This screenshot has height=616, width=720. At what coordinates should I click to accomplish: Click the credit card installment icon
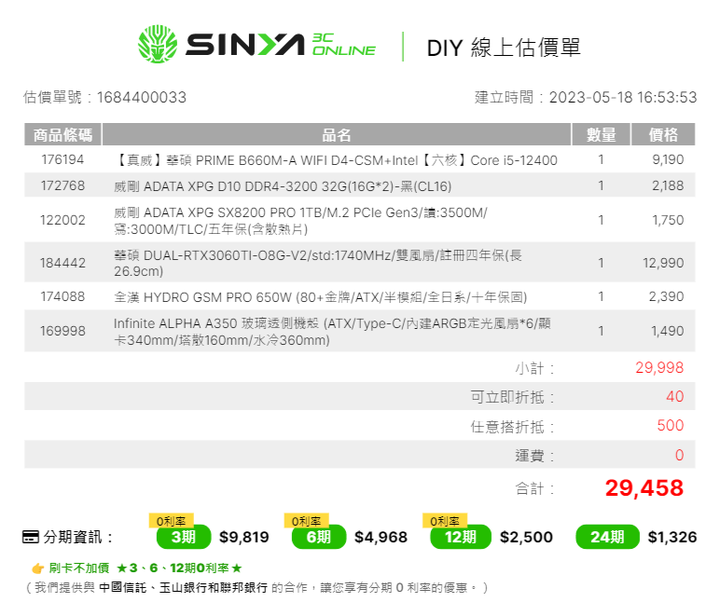coord(31,537)
